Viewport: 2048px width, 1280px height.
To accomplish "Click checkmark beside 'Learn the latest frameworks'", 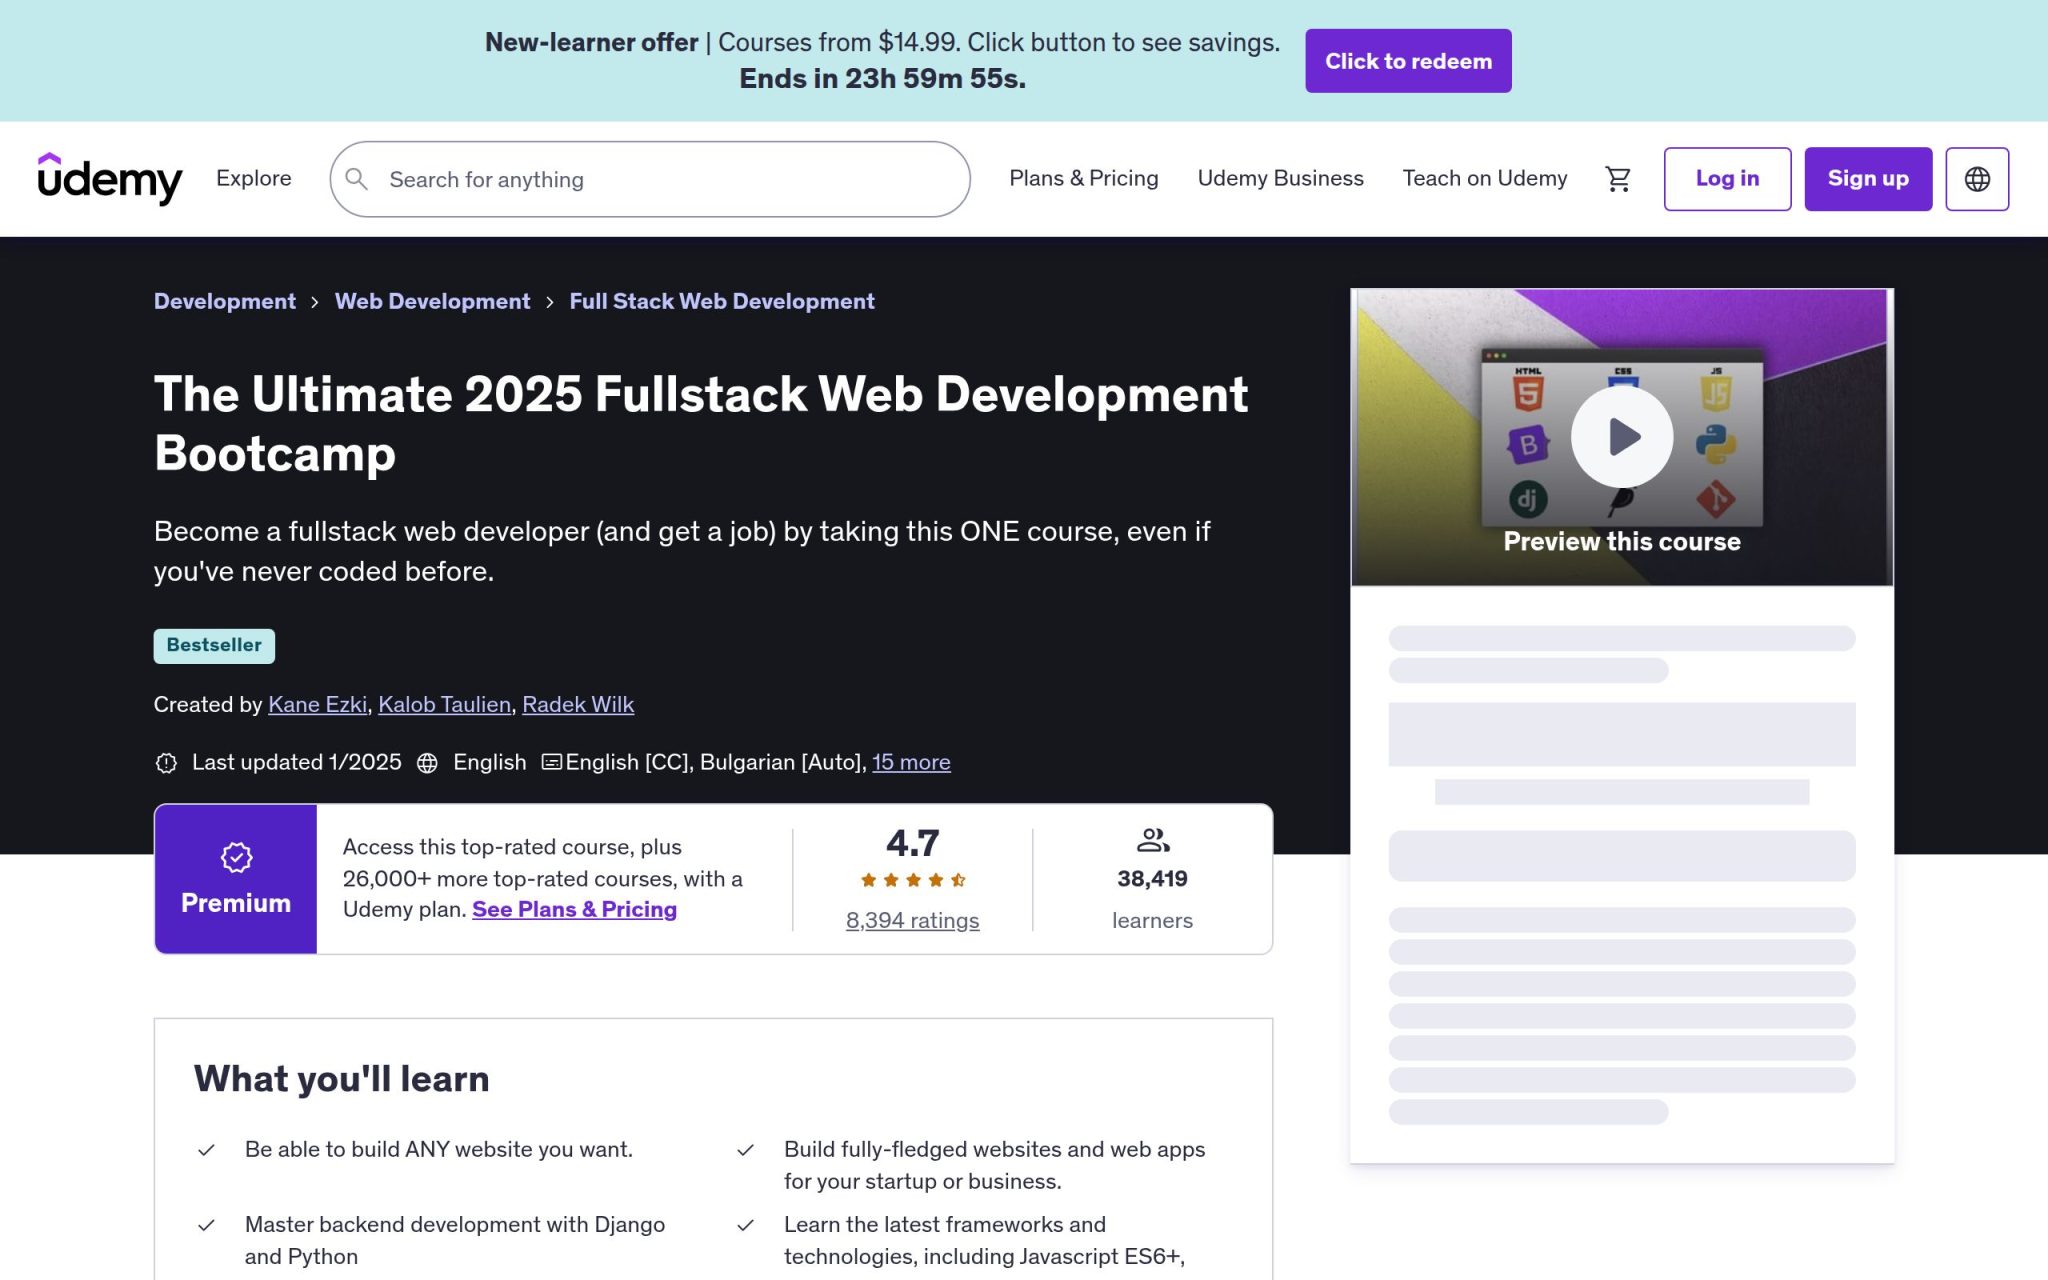I will tap(745, 1225).
